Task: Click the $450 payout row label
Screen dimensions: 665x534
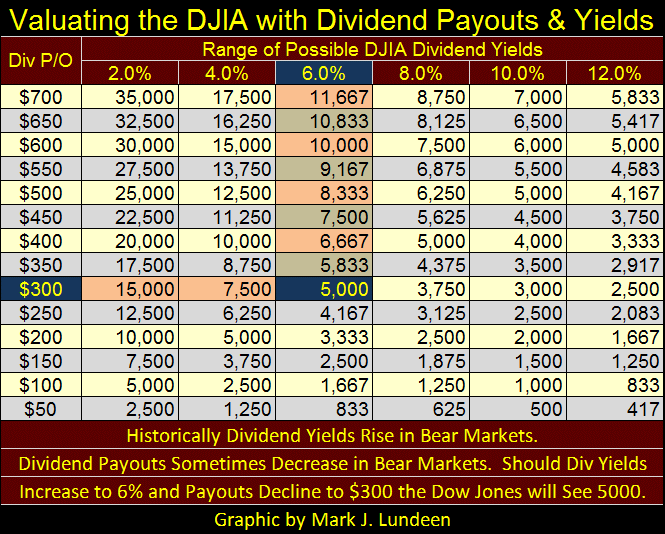Action: pyautogui.click(x=41, y=217)
